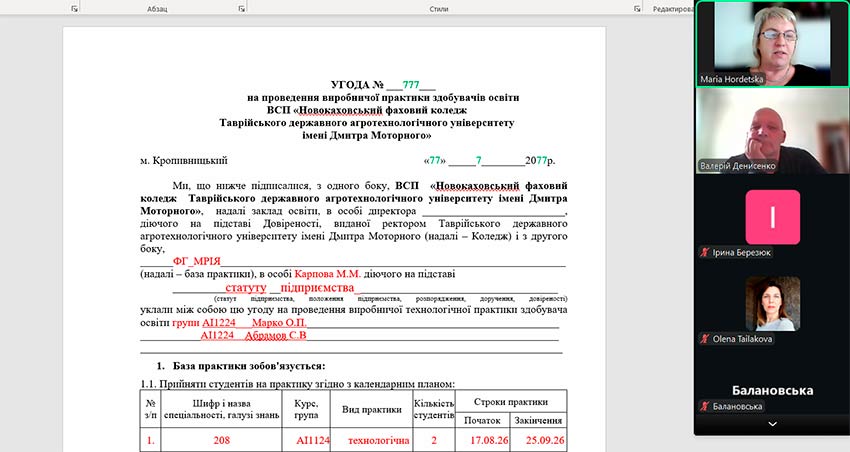Click the Редактирование ribbon group label

[x=673, y=9]
